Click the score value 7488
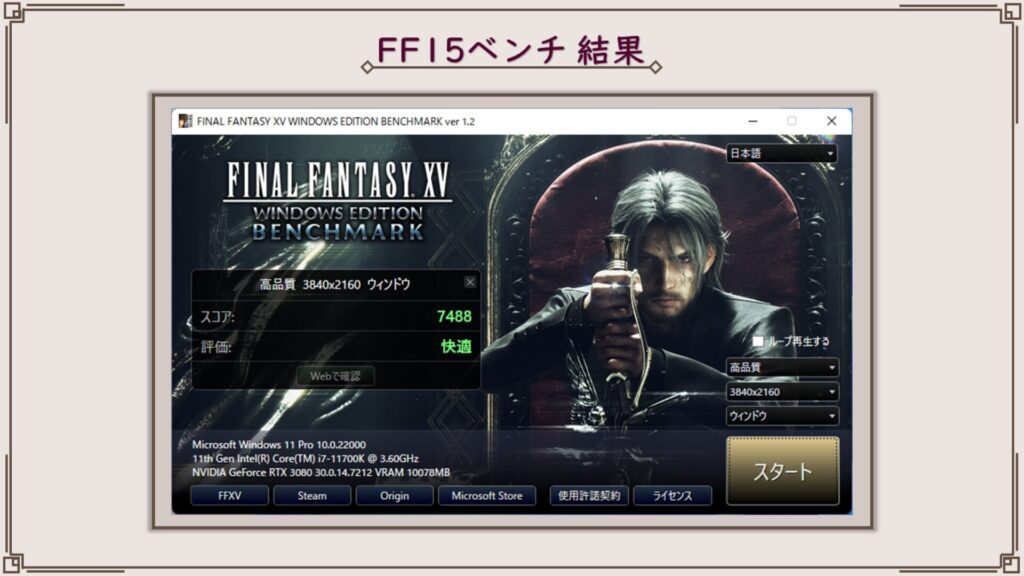 tap(454, 317)
